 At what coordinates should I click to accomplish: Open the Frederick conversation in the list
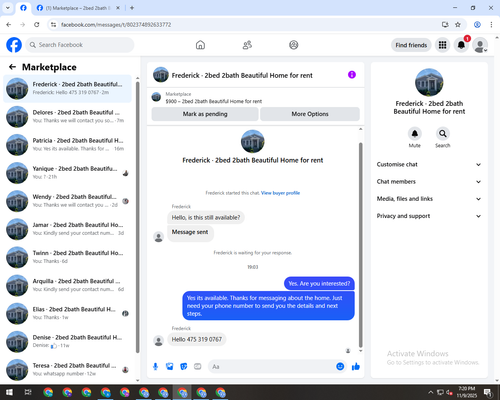[x=67, y=89]
